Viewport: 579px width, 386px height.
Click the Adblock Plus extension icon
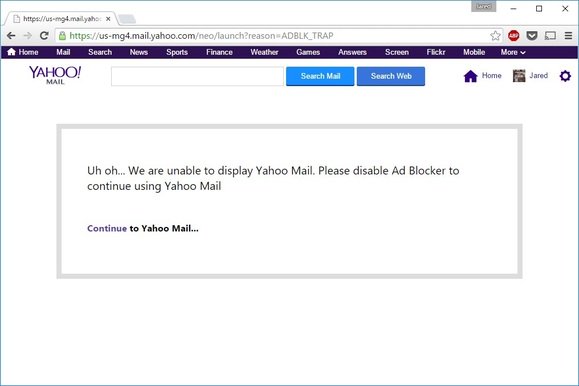pos(513,35)
